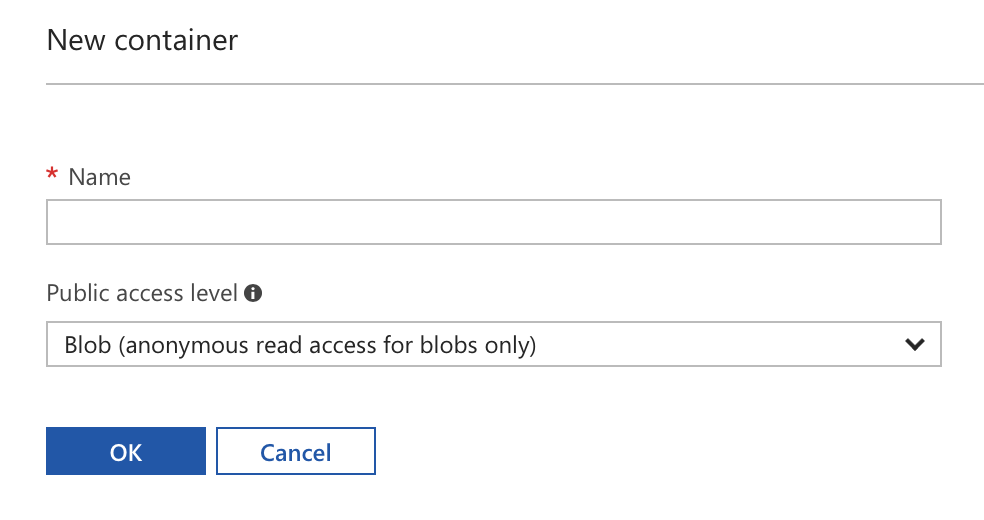This screenshot has height=520, width=984.
Task: Dismiss the New container dialog with Cancel
Action: pos(296,451)
